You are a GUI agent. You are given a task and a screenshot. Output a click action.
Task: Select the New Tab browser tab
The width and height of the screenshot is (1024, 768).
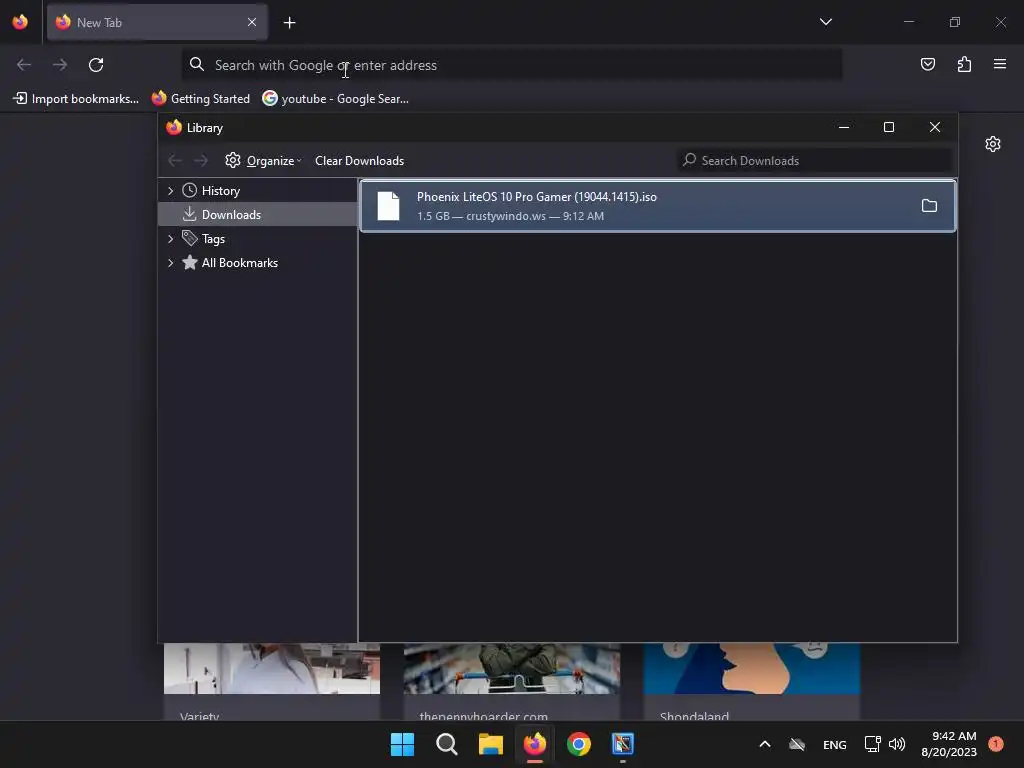pos(157,23)
